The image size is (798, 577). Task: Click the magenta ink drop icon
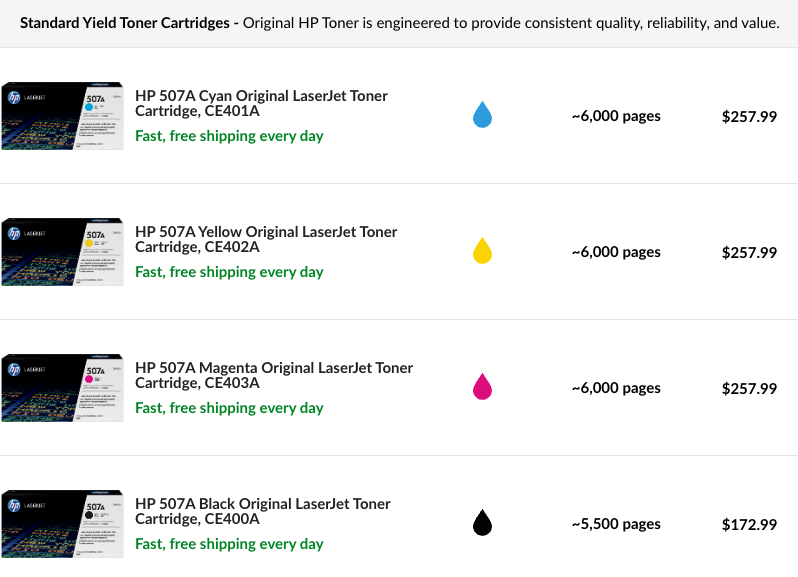(482, 386)
